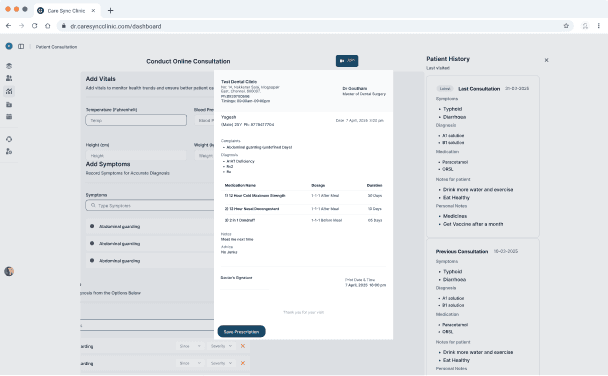
Task: Click the search icon in Symptoms field
Action: click(x=93, y=205)
